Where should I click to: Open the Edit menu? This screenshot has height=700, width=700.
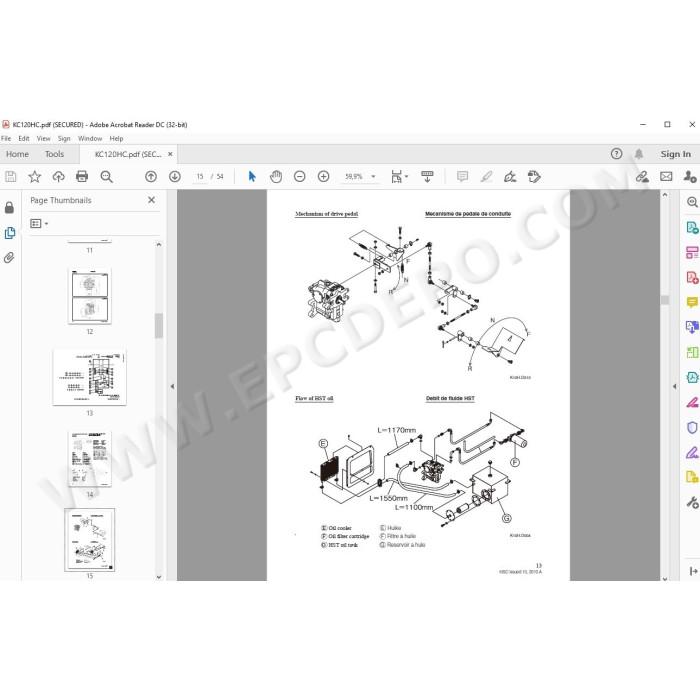pyautogui.click(x=24, y=138)
